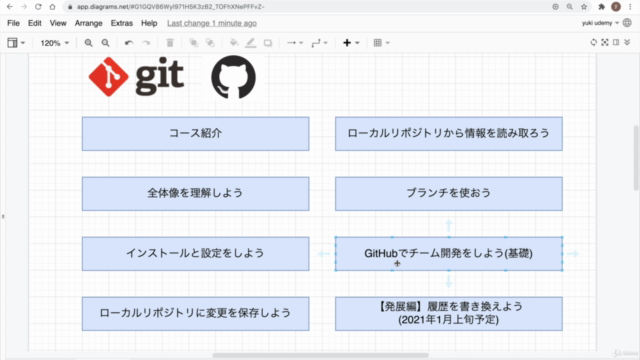
Task: Collapse the toolbar with double chevron
Action: 627,42
